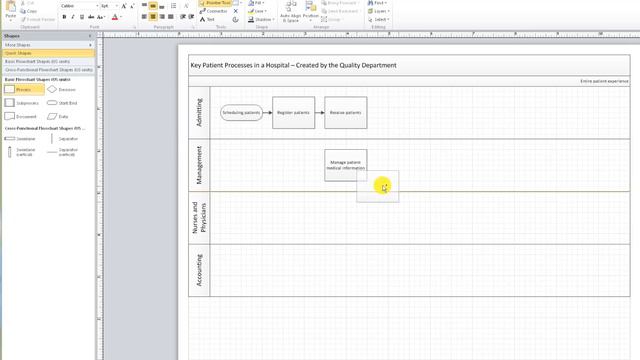Select the Pointer Tool

pyautogui.click(x=215, y=3)
